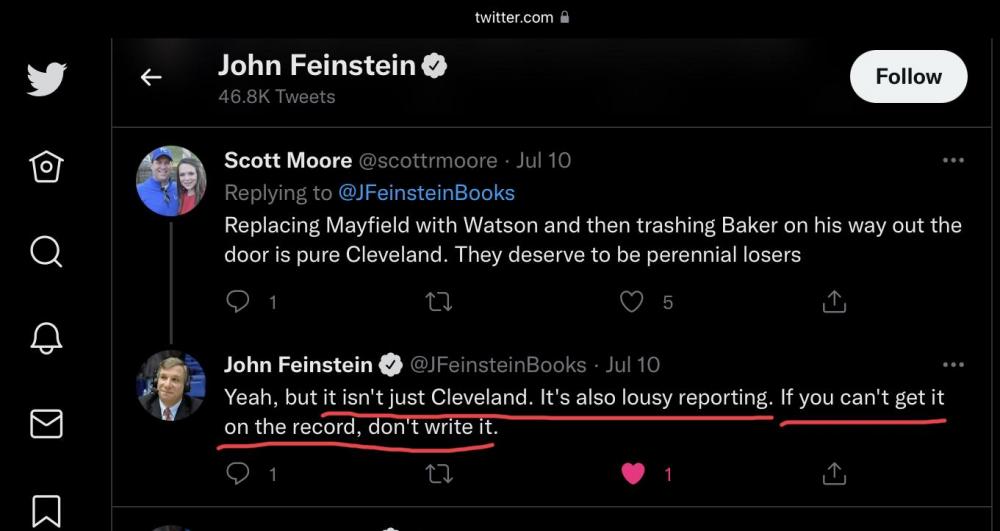Screen dimensions: 1000x531
Task: Open the Home icon in sidebar
Action: [x=46, y=165]
